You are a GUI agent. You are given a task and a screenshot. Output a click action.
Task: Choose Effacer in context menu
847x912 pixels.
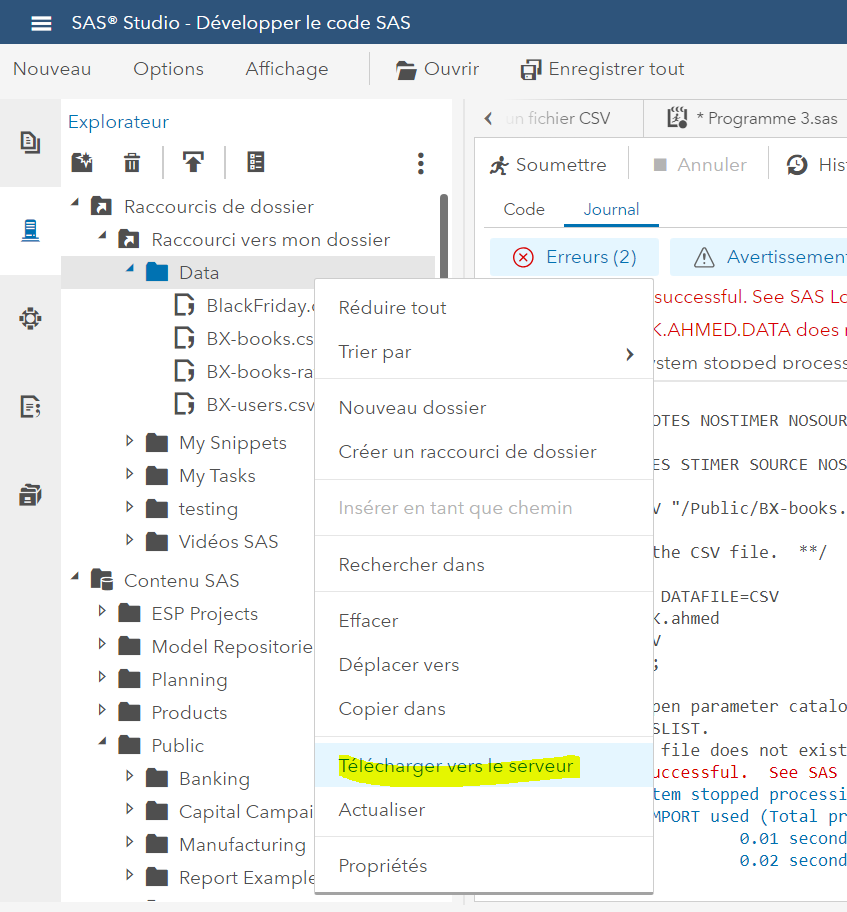pyautogui.click(x=484, y=621)
